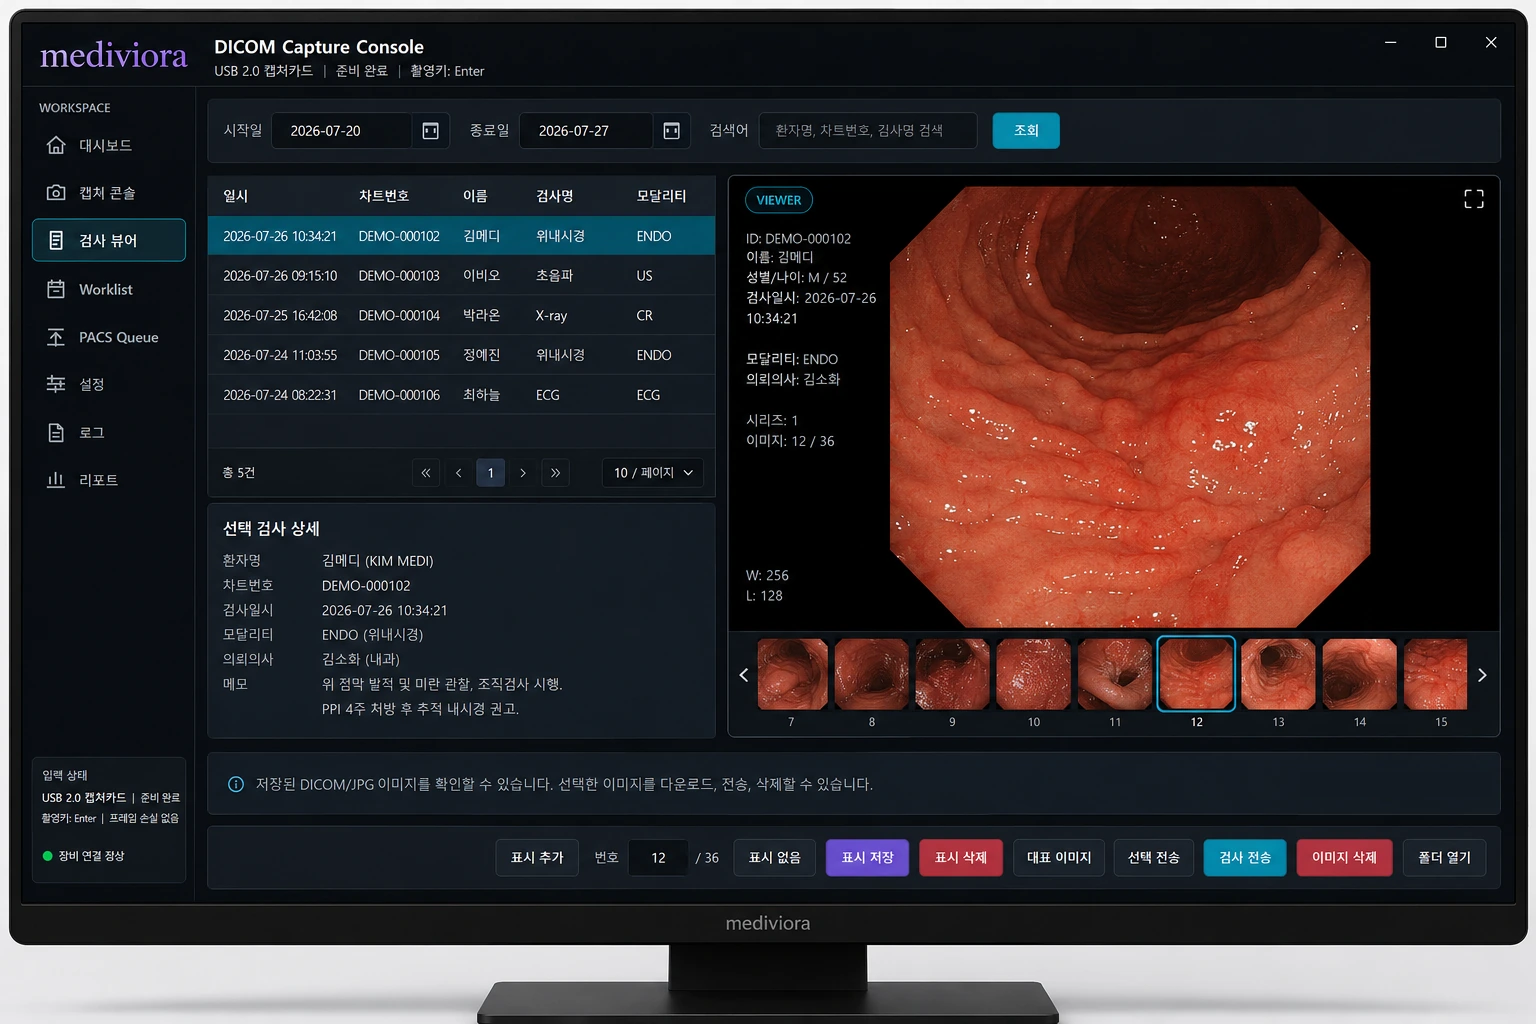
Task: Set as 대표 이미지
Action: [x=1059, y=858]
